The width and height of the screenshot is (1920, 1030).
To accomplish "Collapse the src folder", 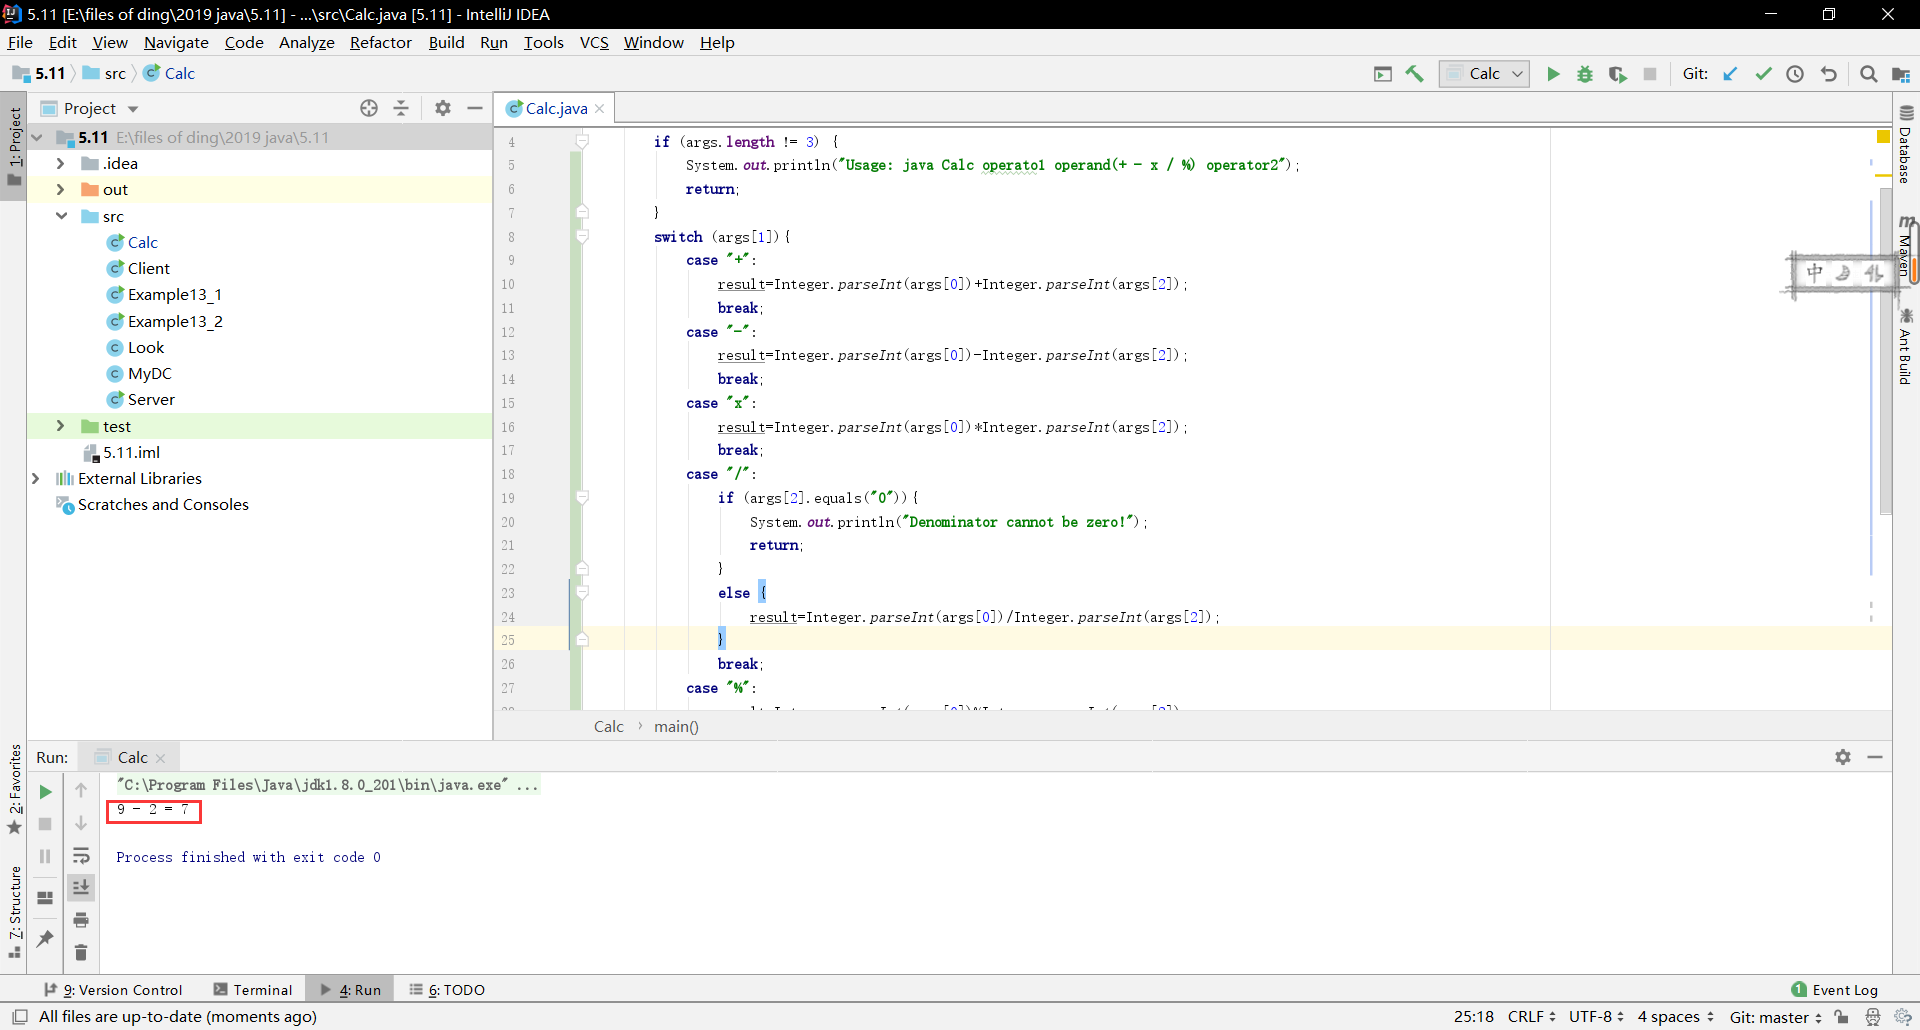I will click(61, 216).
